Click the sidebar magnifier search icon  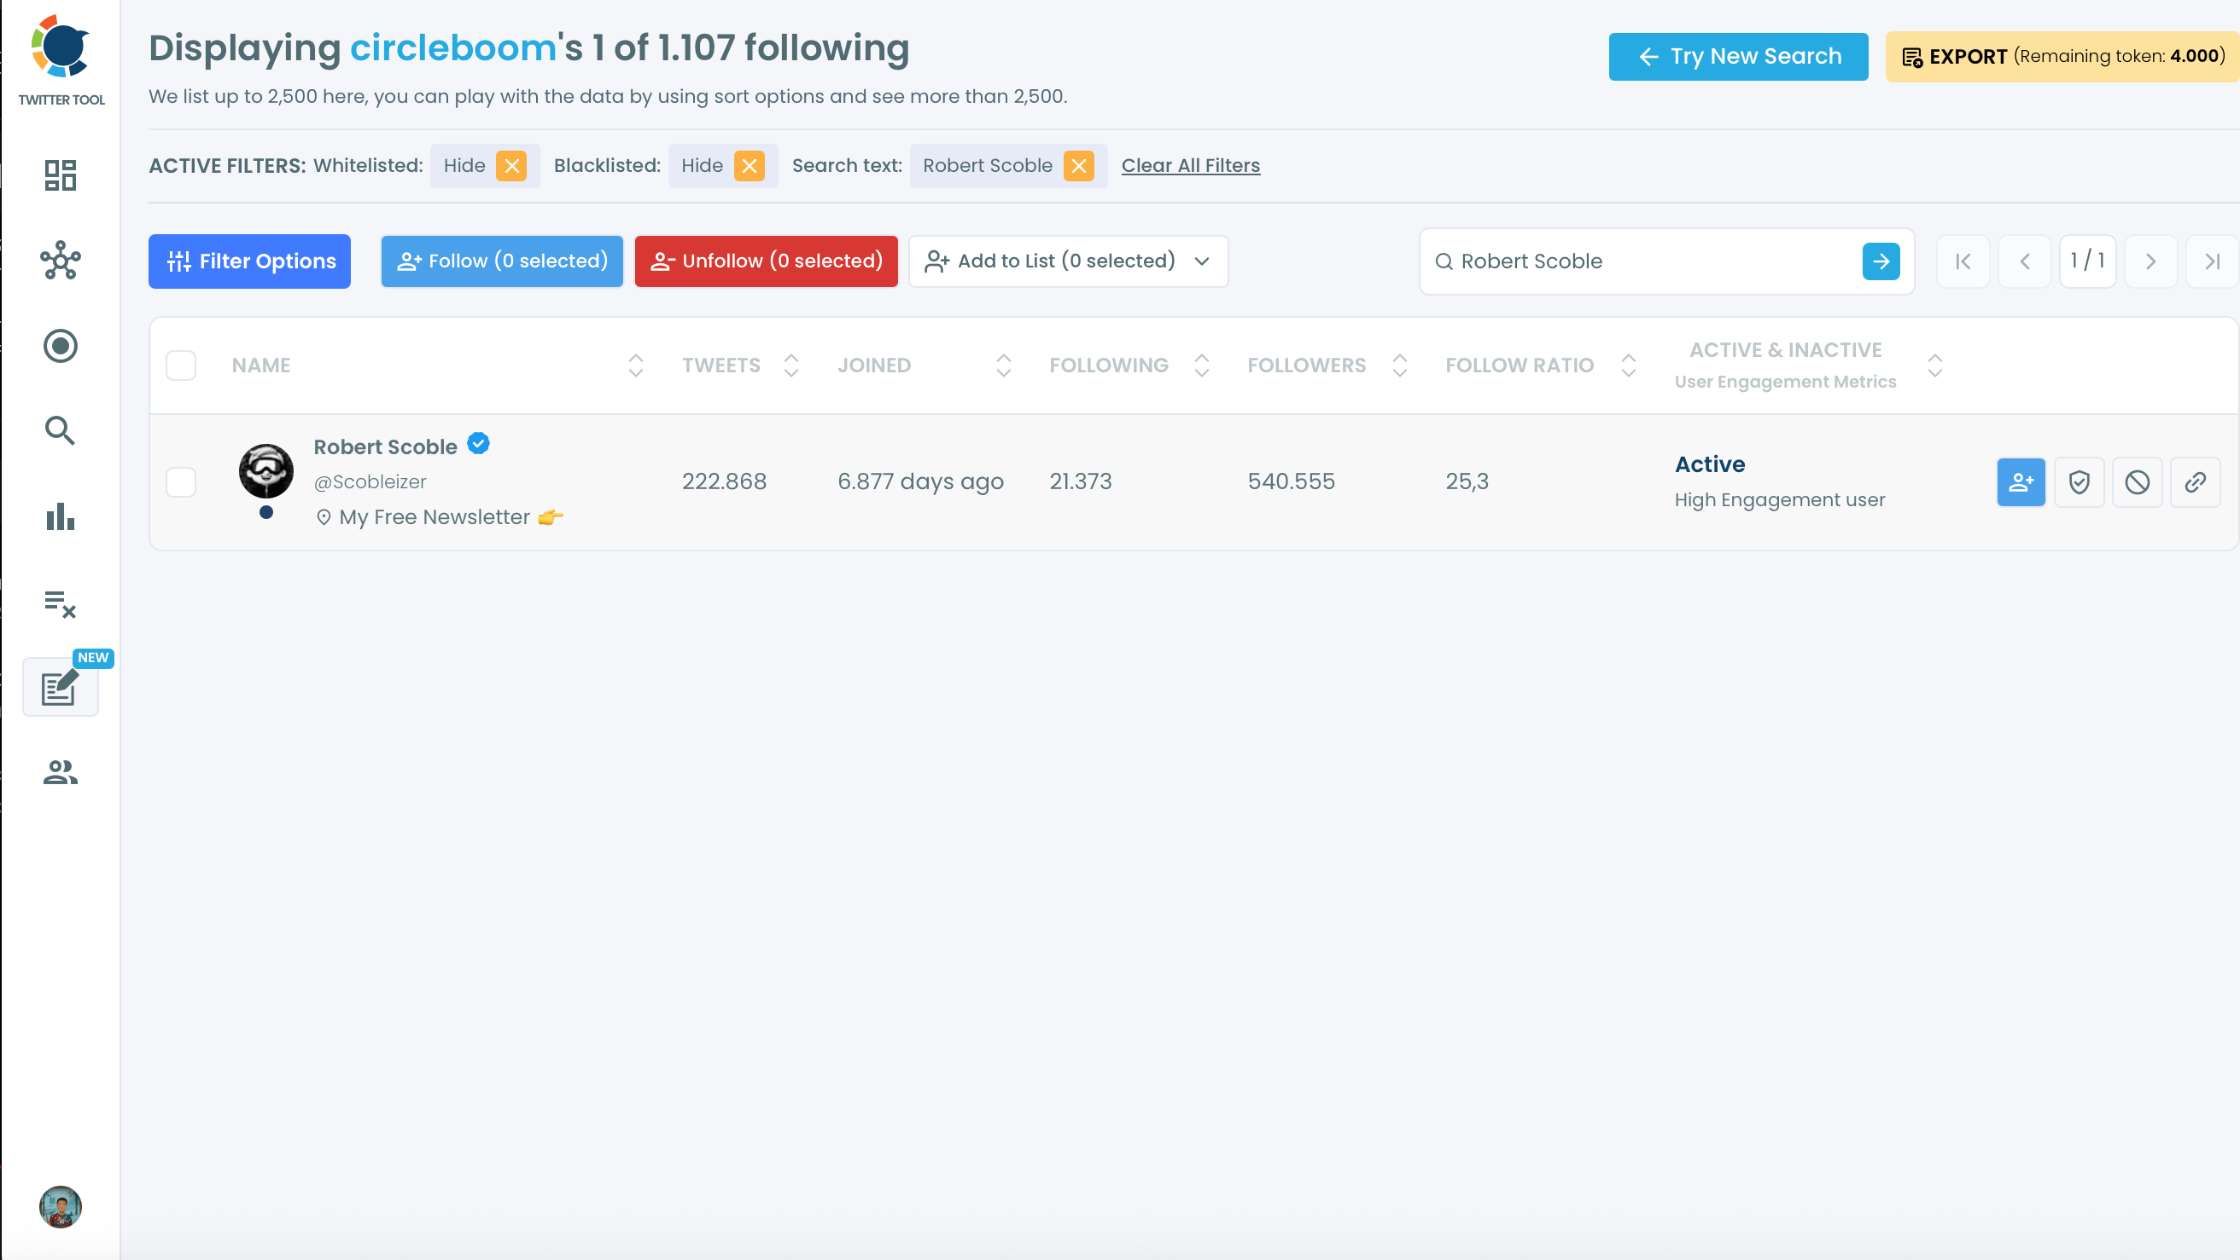[60, 431]
